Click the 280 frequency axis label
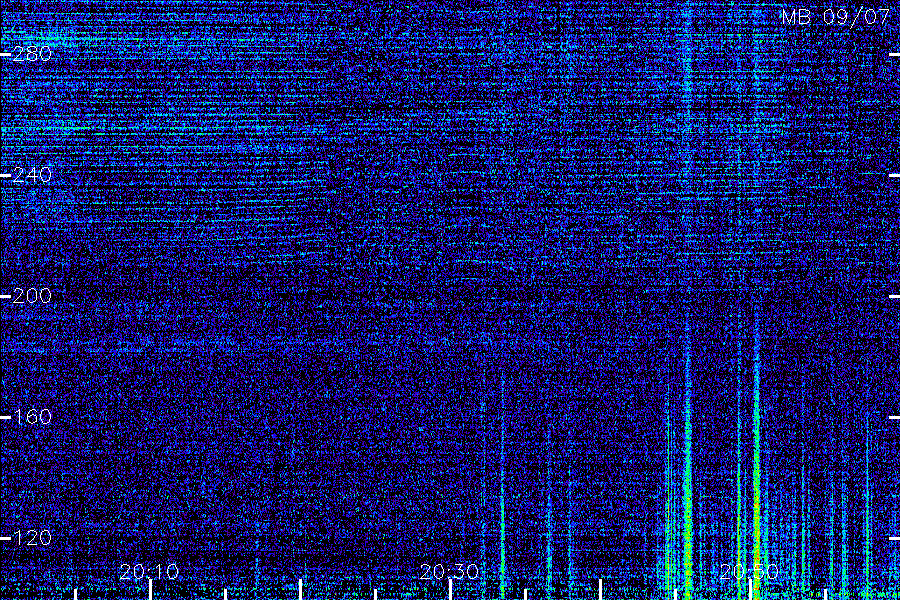 32,54
